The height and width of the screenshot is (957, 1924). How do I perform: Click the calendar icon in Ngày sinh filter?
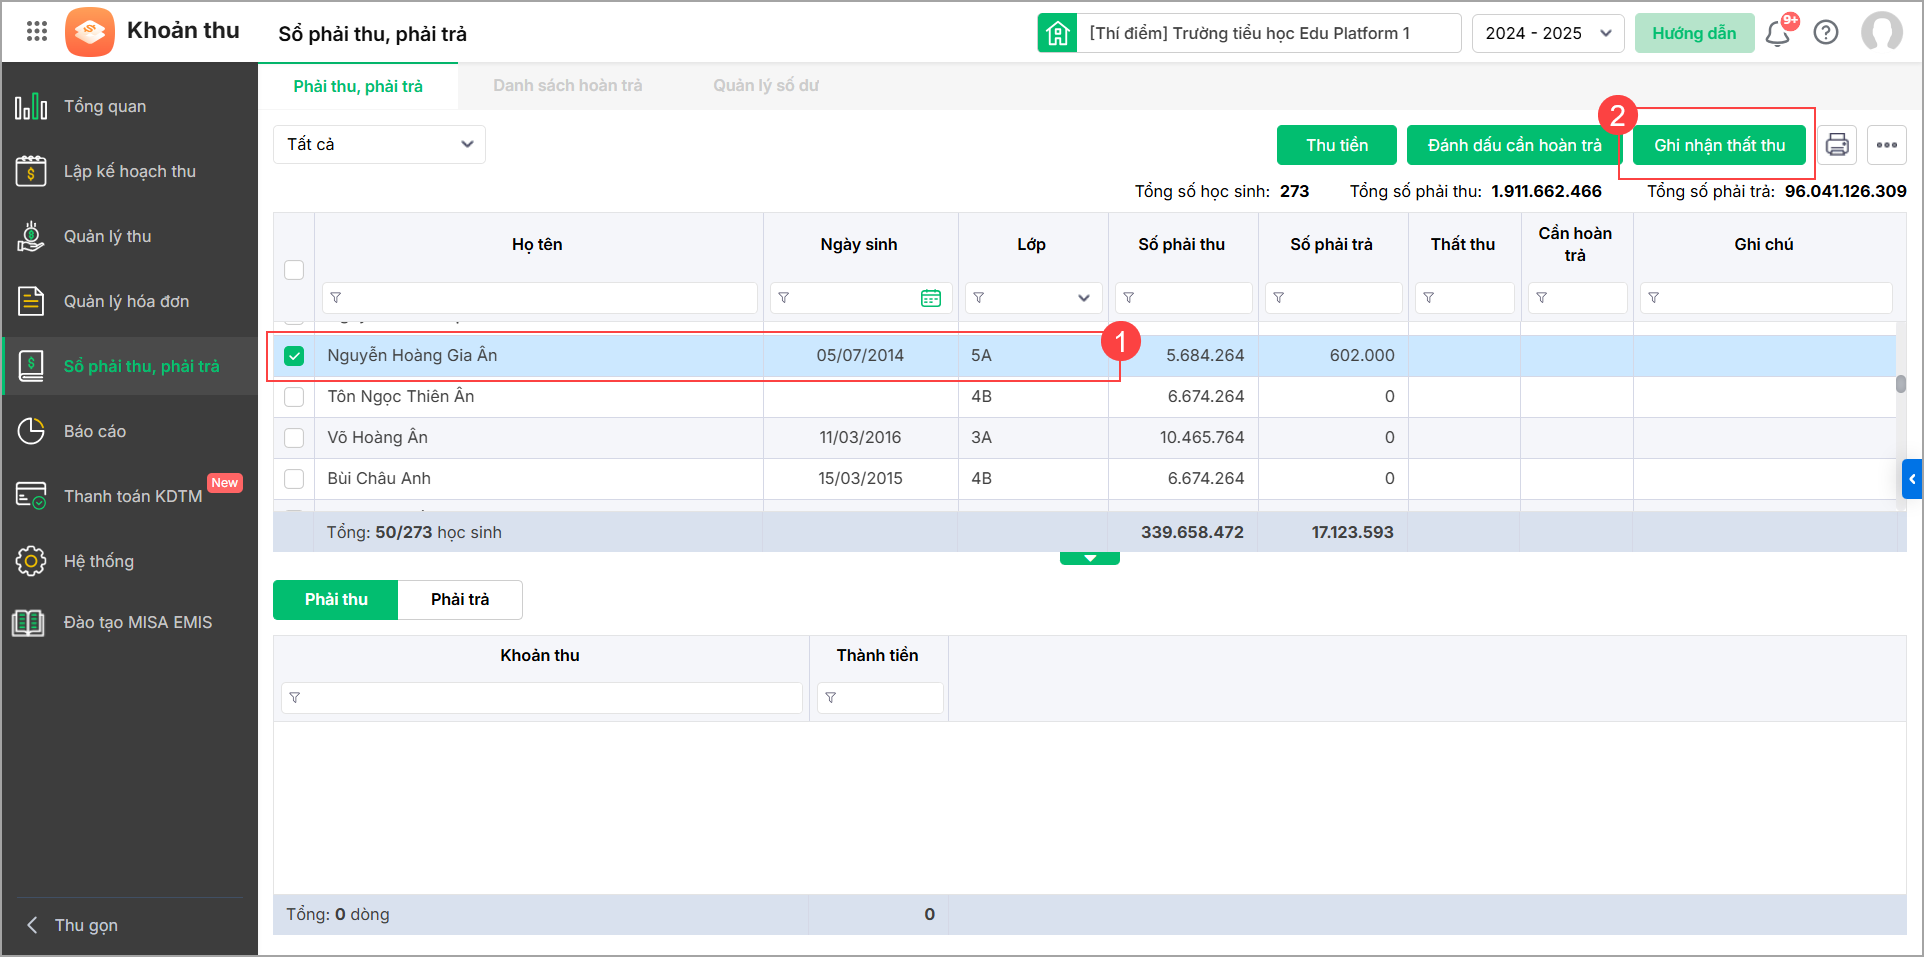coord(930,298)
